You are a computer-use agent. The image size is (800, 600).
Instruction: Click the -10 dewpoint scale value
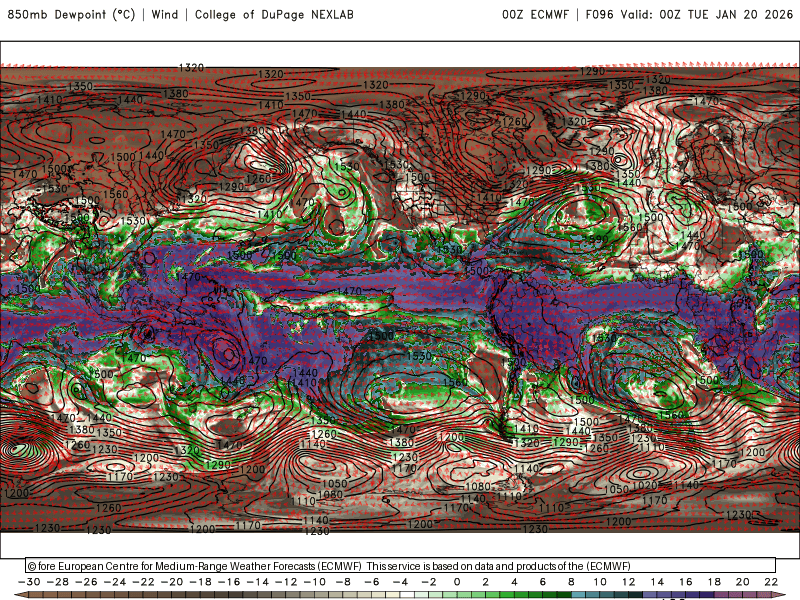315,582
